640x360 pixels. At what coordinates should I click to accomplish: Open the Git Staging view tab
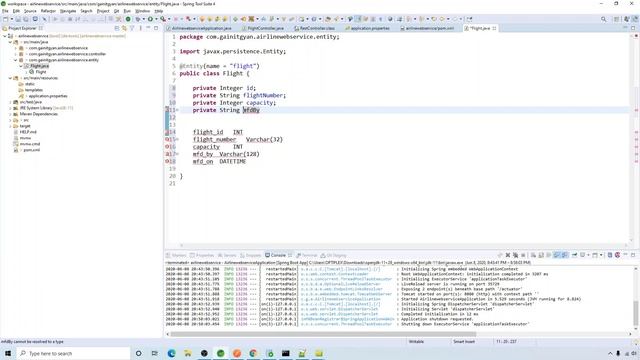point(333,255)
